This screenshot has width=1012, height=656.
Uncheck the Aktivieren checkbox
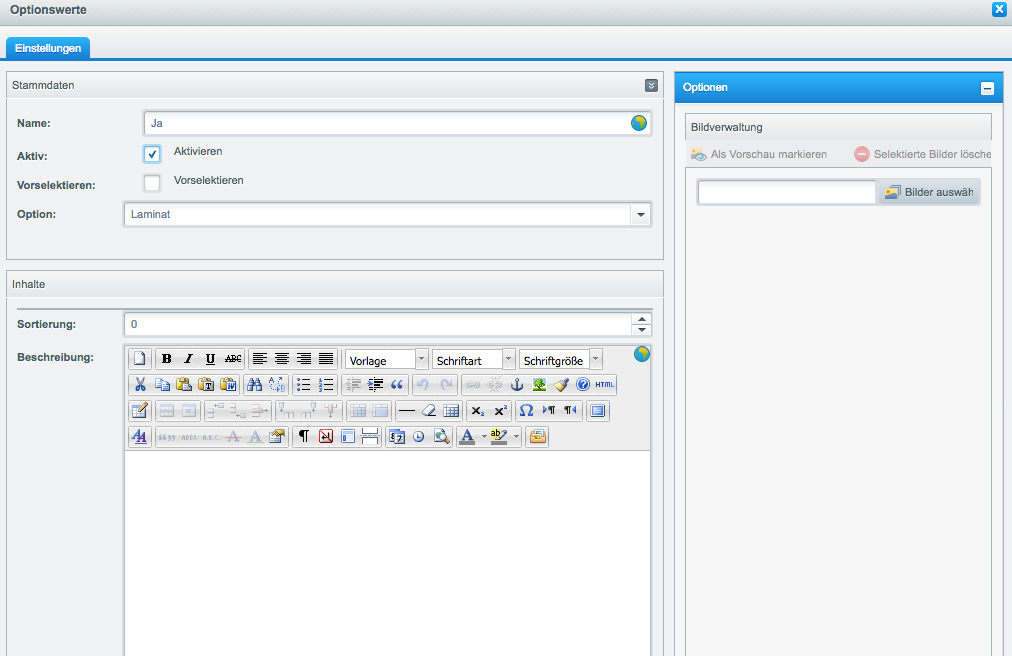[152, 154]
